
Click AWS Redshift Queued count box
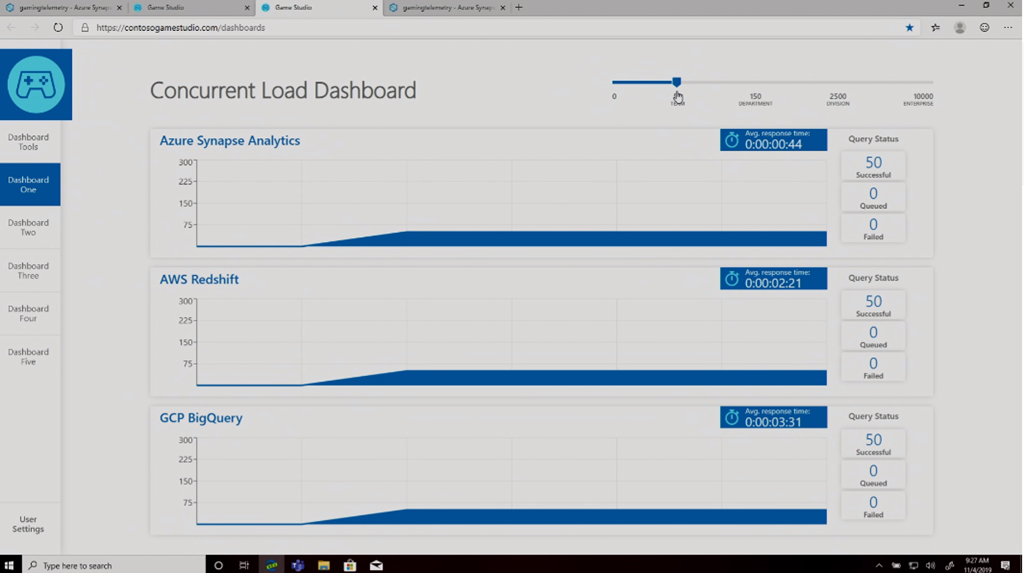[873, 336]
